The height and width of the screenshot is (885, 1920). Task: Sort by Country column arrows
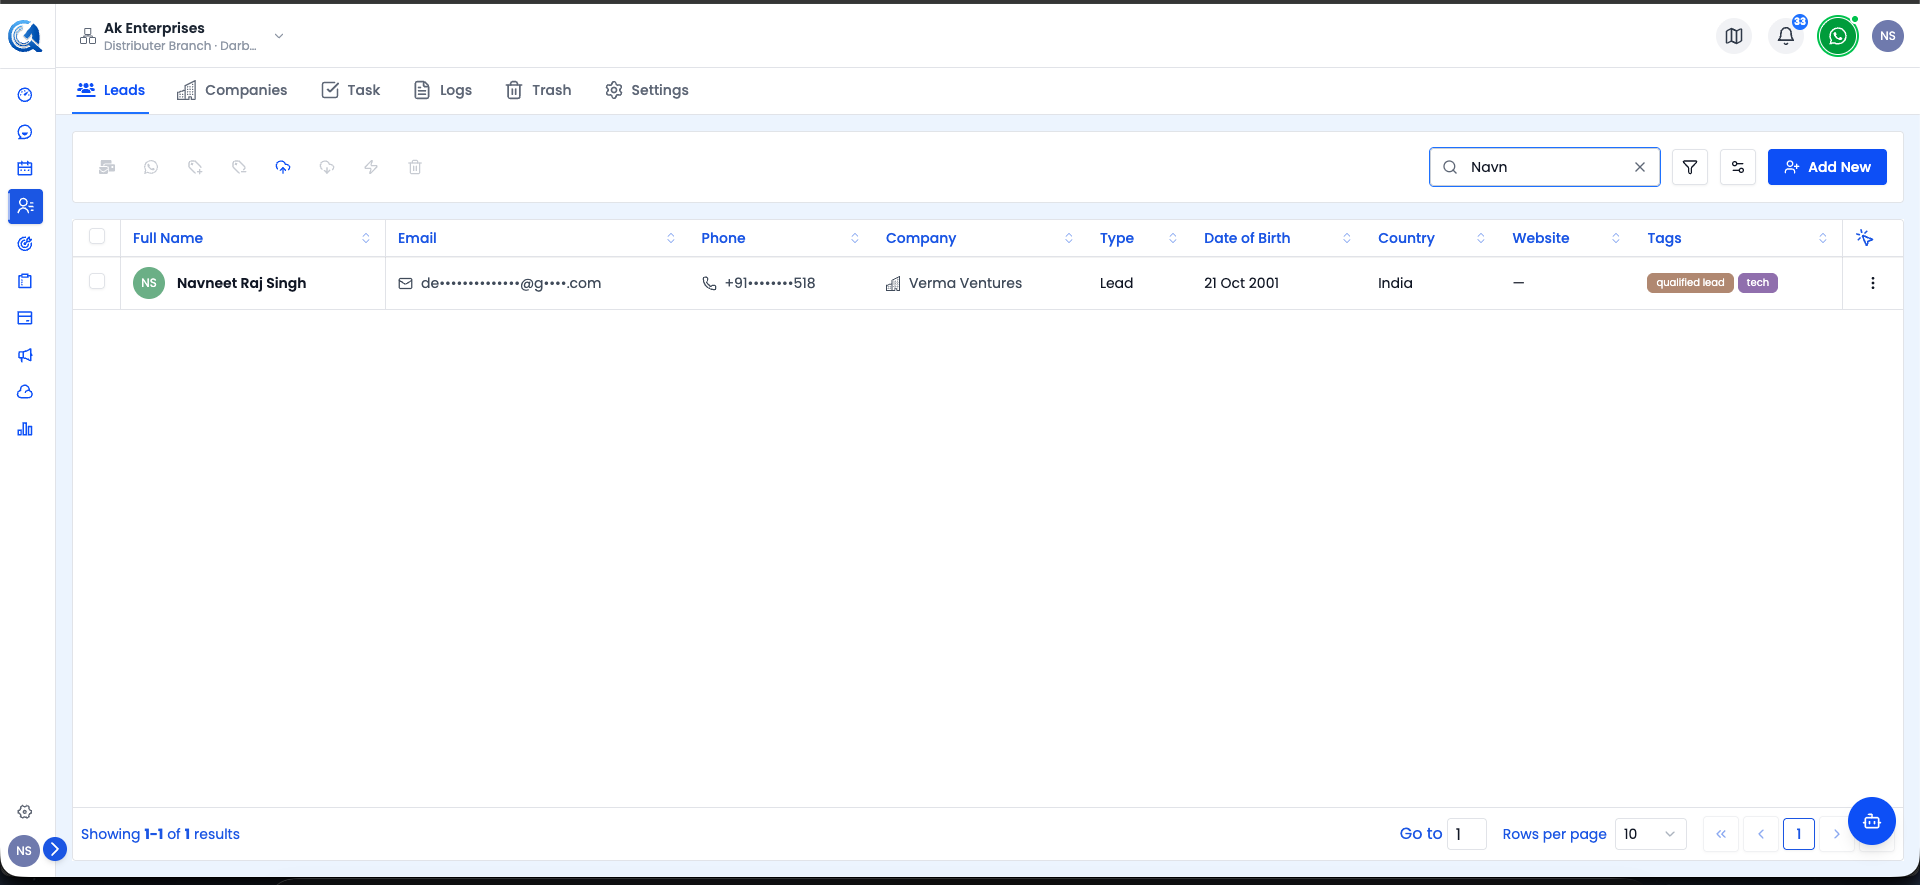click(1481, 238)
